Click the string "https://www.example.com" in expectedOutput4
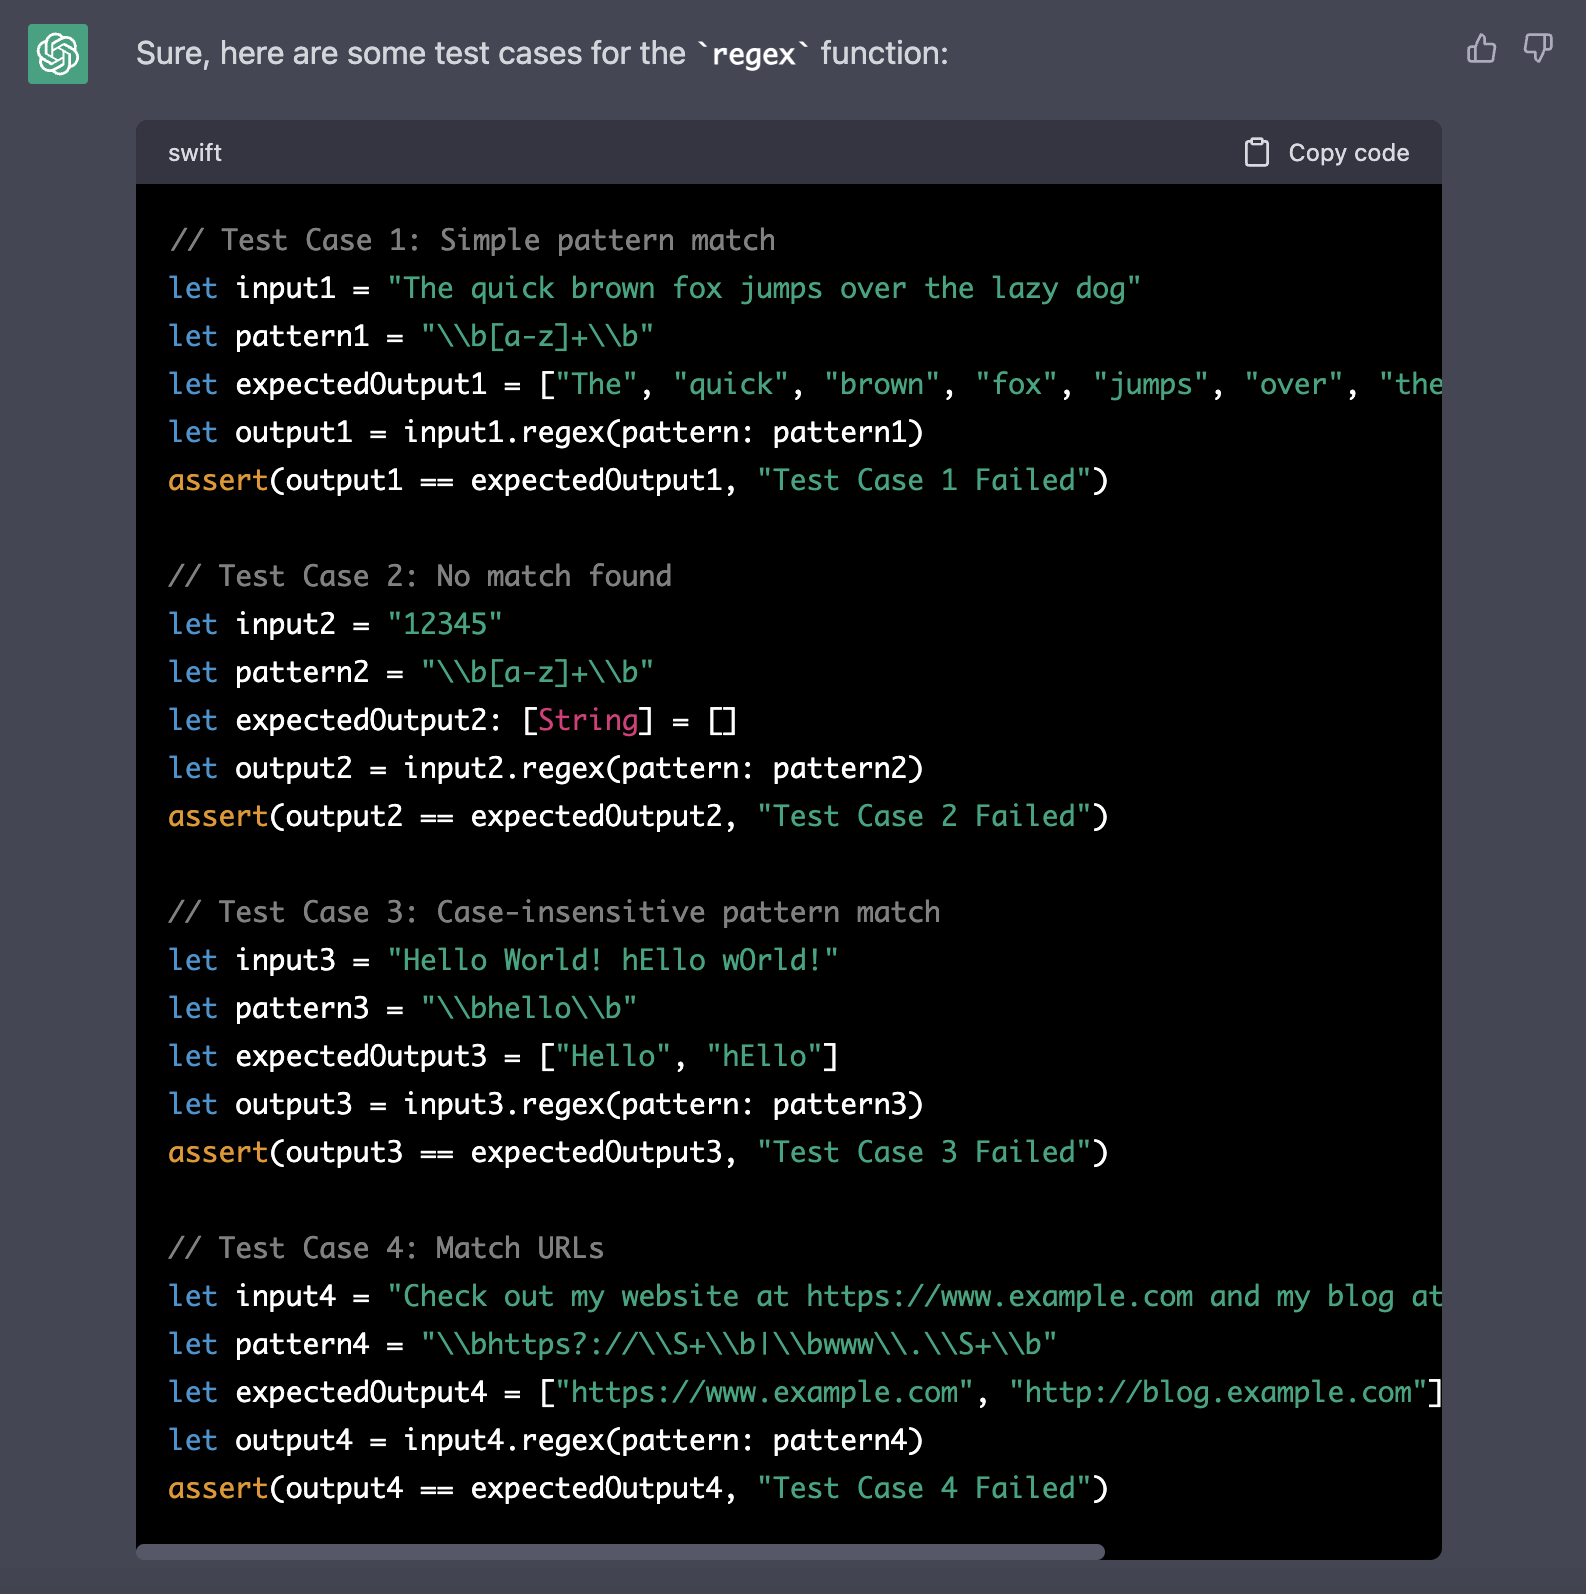This screenshot has width=1586, height=1594. (x=764, y=1392)
